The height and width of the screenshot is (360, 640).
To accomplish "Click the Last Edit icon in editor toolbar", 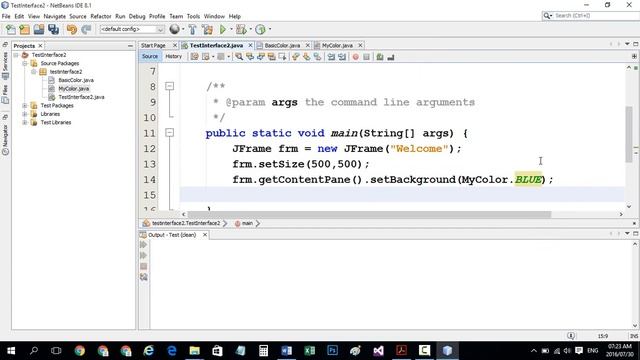I will pos(195,57).
